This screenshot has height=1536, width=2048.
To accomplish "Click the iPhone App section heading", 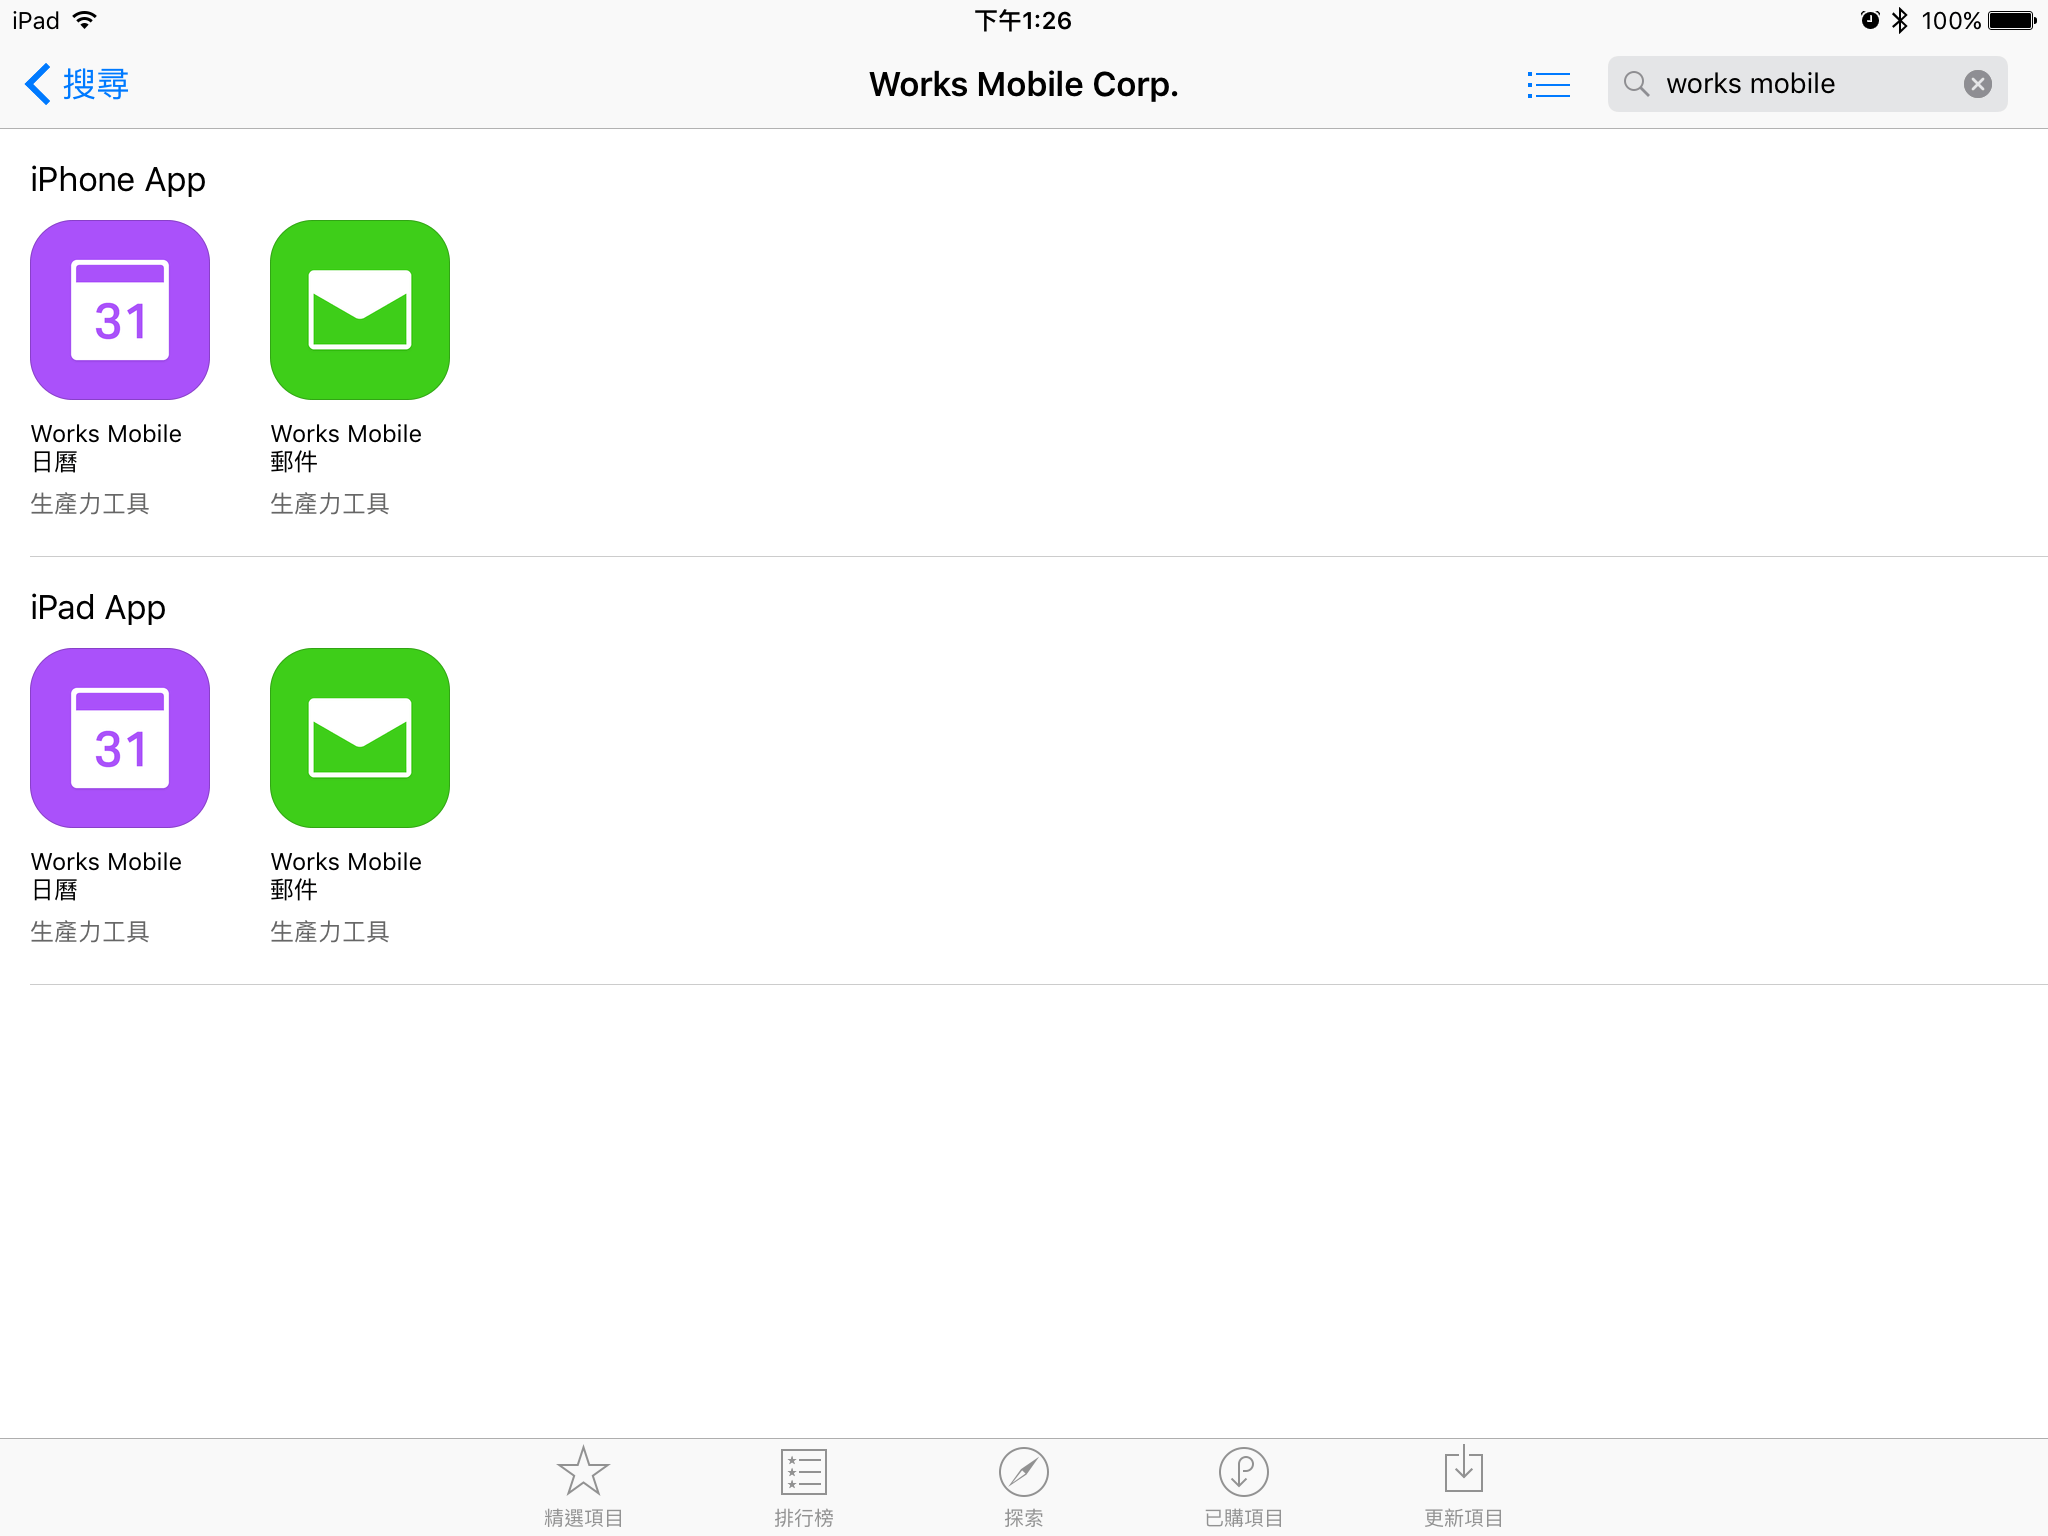I will coord(118,180).
